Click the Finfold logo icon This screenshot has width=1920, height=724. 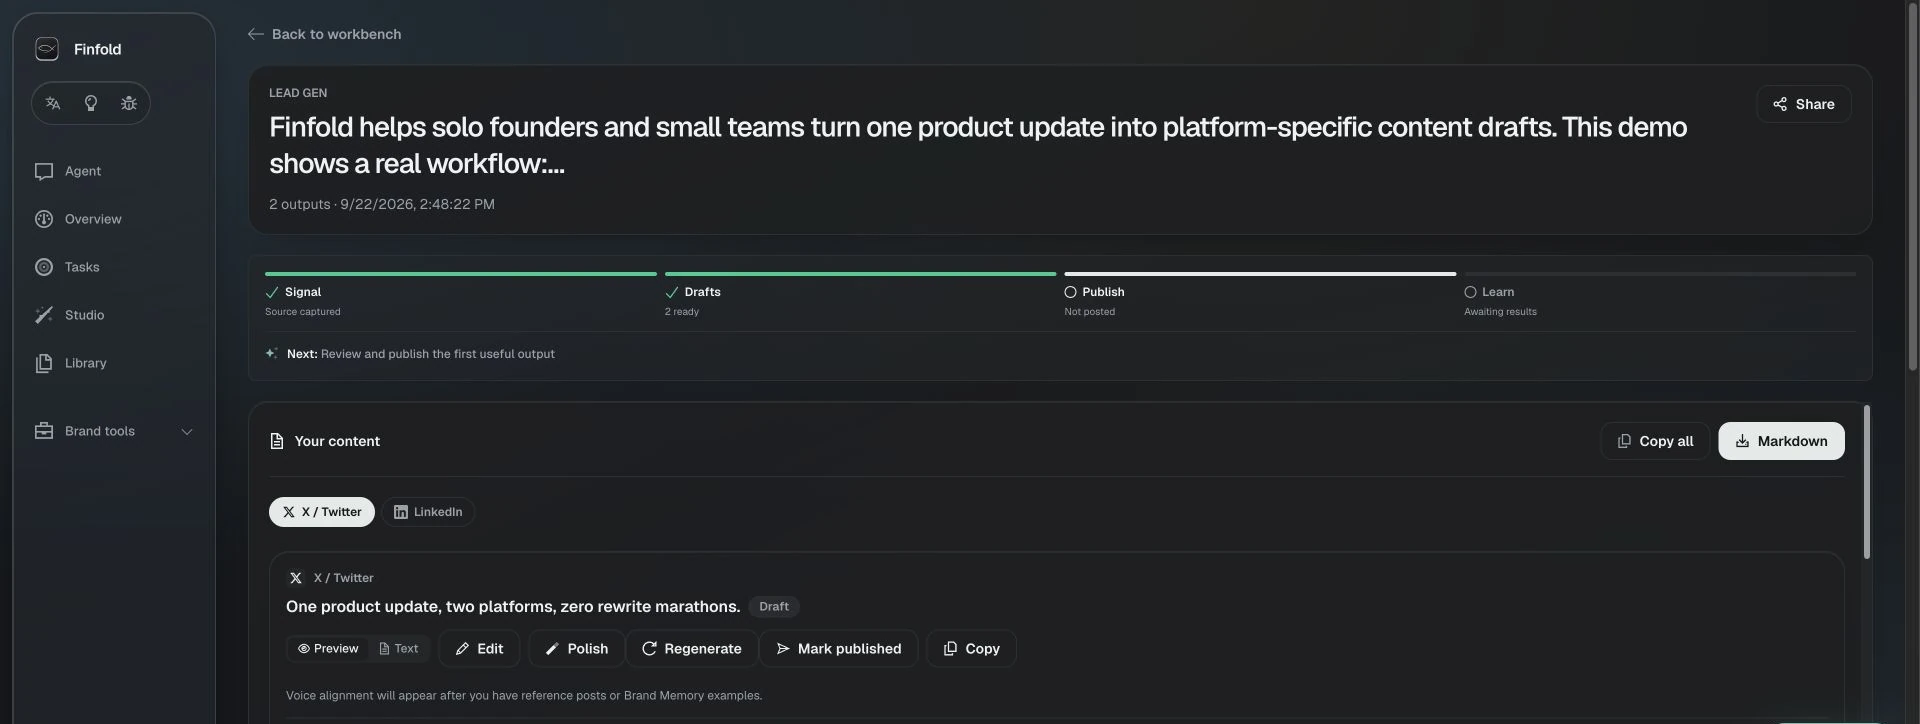(47, 49)
